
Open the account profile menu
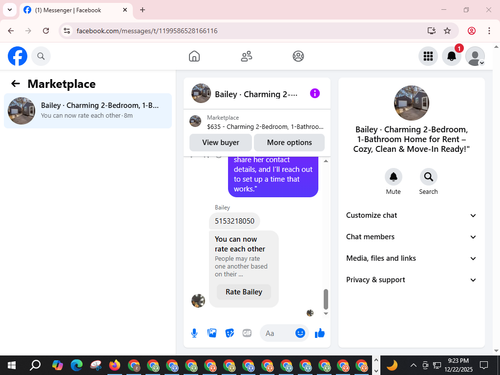[x=475, y=56]
